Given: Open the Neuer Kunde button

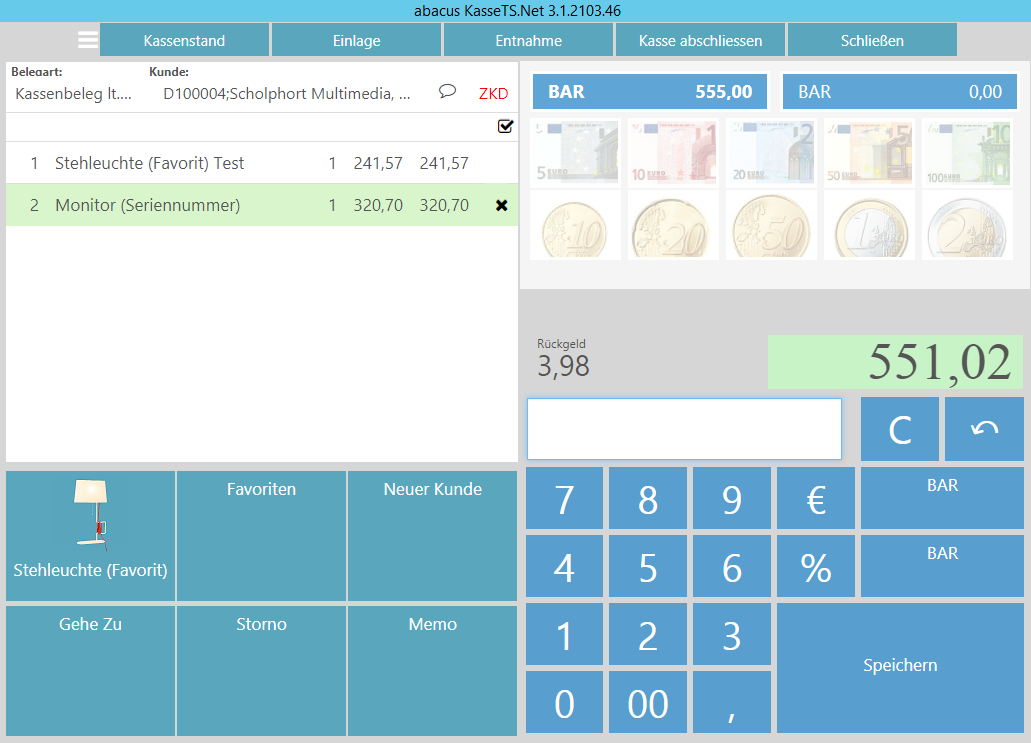Looking at the screenshot, I should coord(432,536).
